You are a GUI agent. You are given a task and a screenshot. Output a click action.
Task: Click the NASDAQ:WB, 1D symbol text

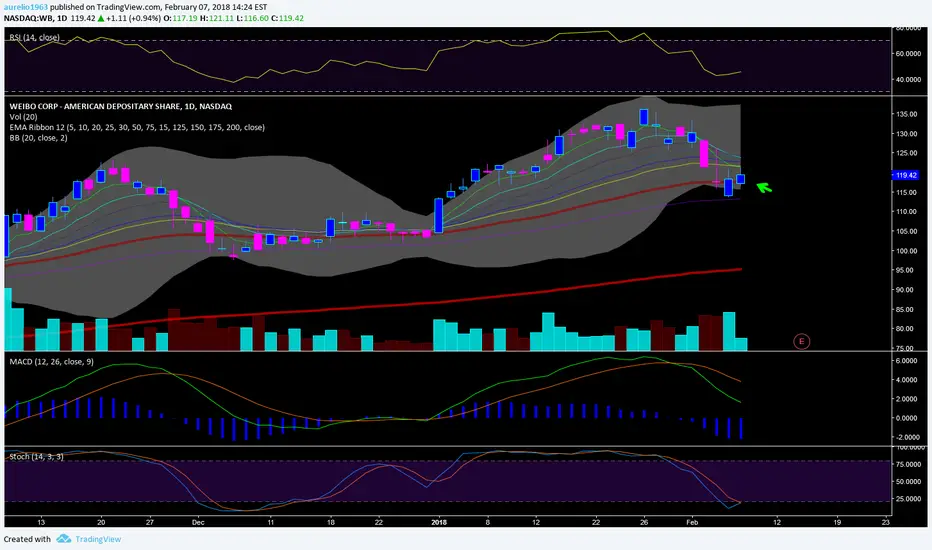(35, 18)
